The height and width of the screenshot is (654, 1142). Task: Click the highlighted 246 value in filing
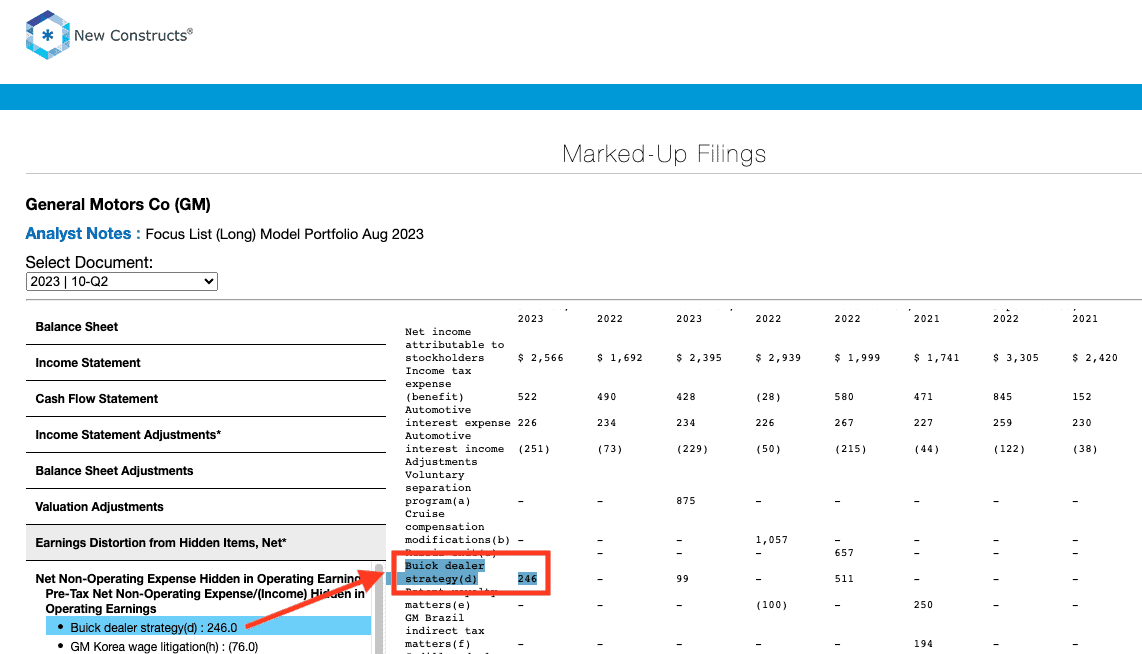pos(527,579)
